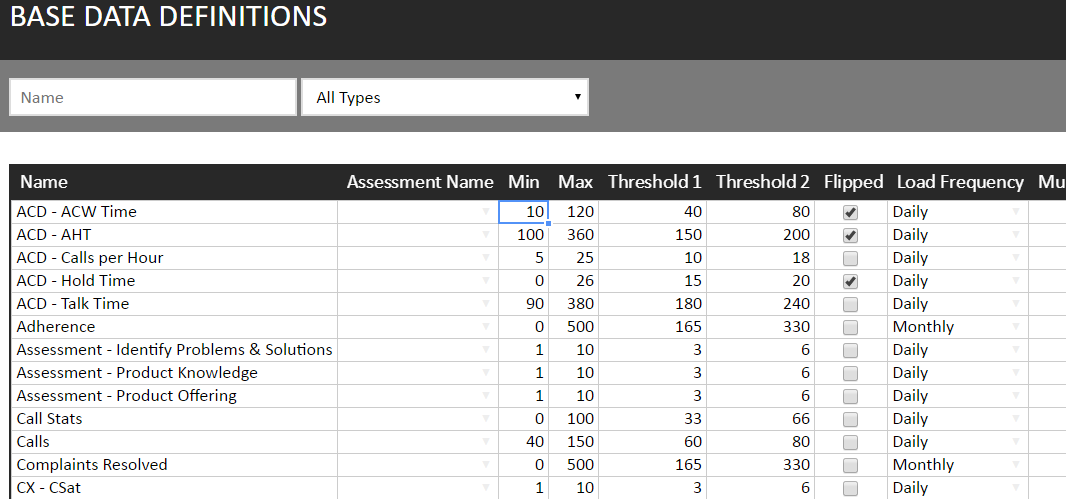Expand Assessment Name dropdown for Assessment - Product Knowledge

click(486, 373)
